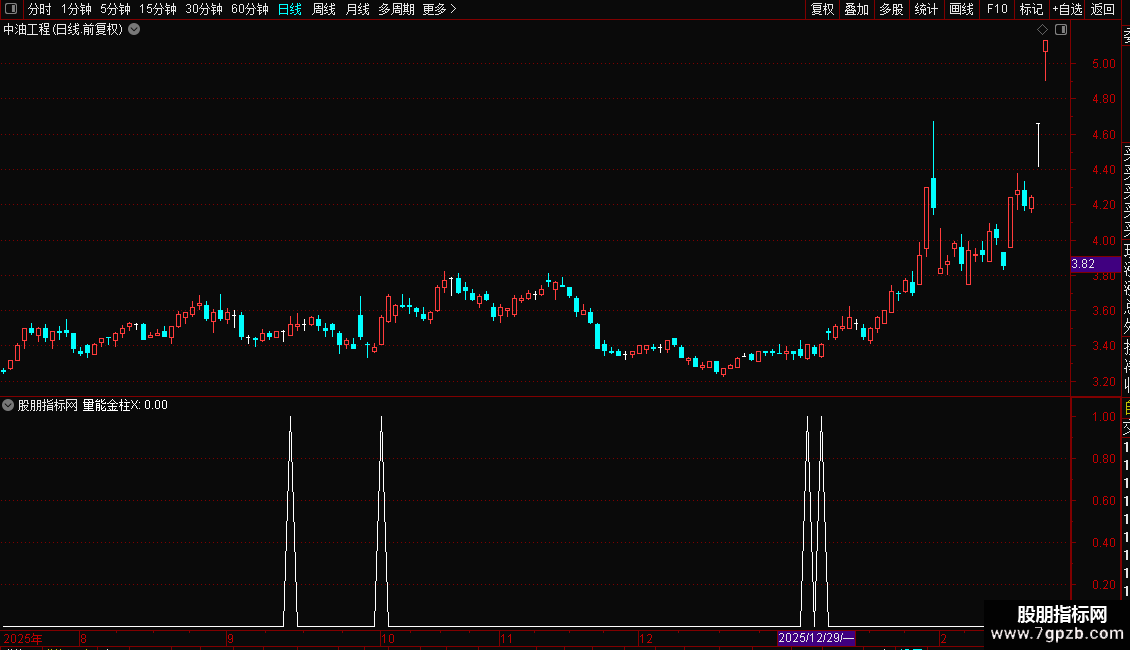
Task: Click the 0.20 indicator axis label
Action: click(x=1103, y=584)
